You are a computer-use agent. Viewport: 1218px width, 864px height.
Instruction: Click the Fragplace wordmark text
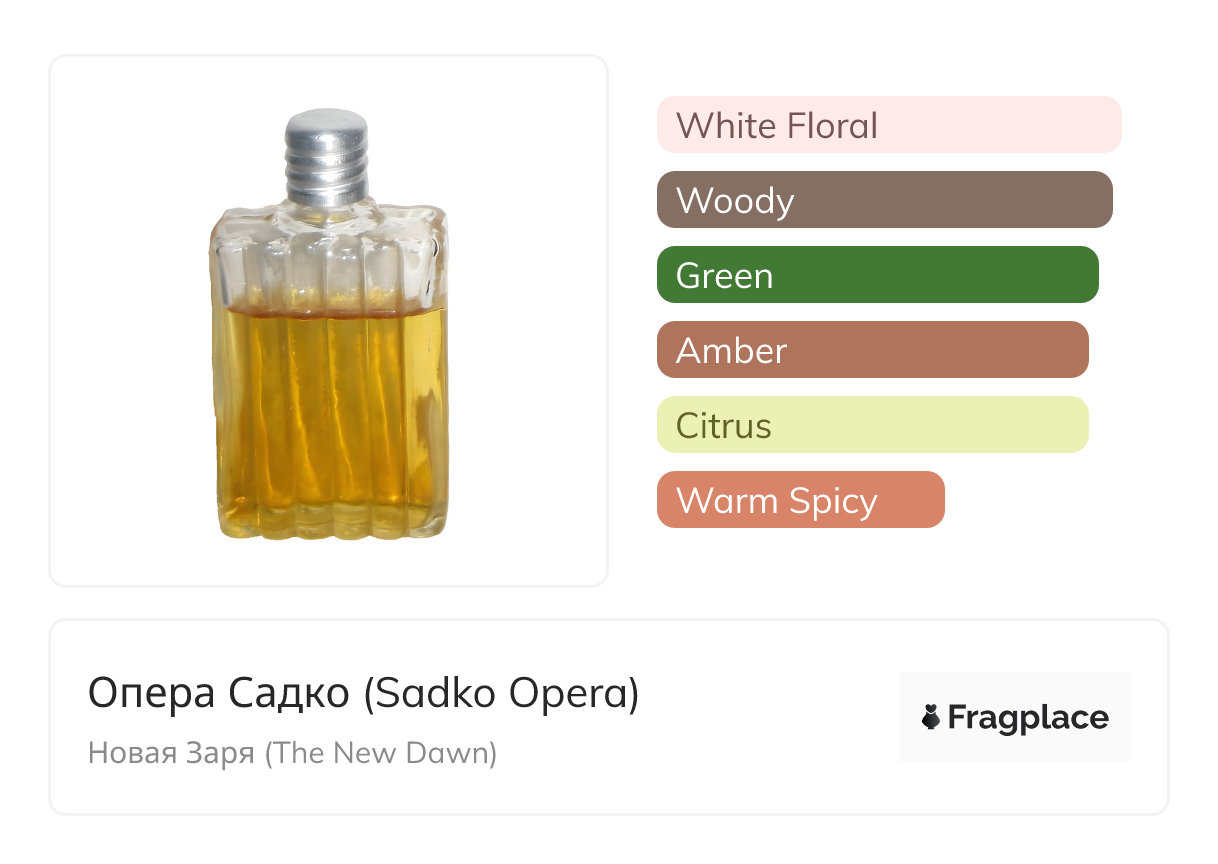[1028, 718]
